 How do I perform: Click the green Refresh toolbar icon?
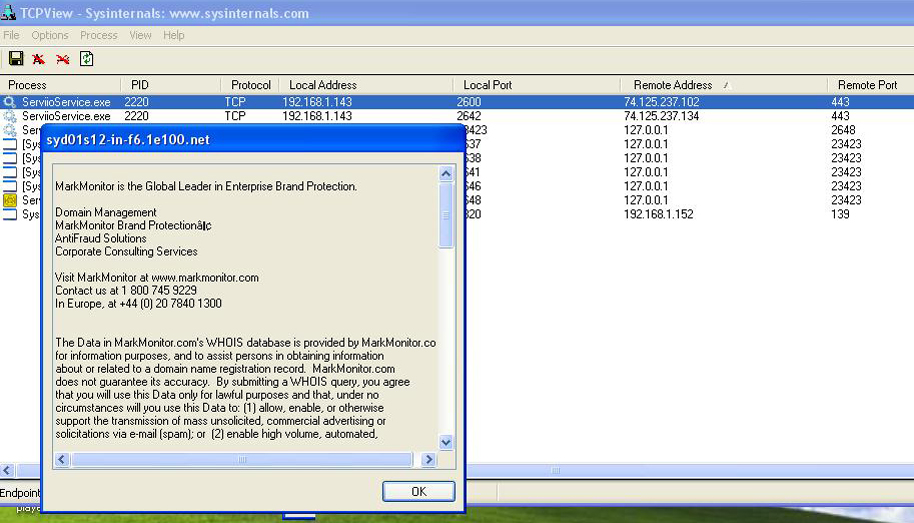[x=87, y=59]
